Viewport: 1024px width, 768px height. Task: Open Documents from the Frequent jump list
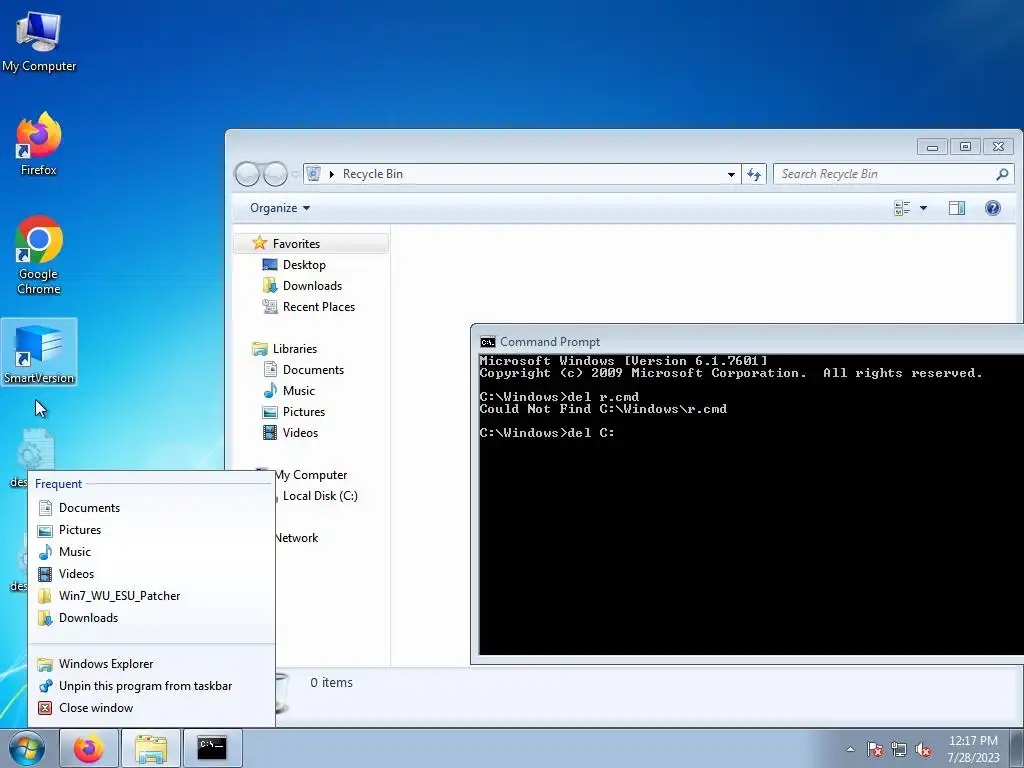click(x=151, y=507)
